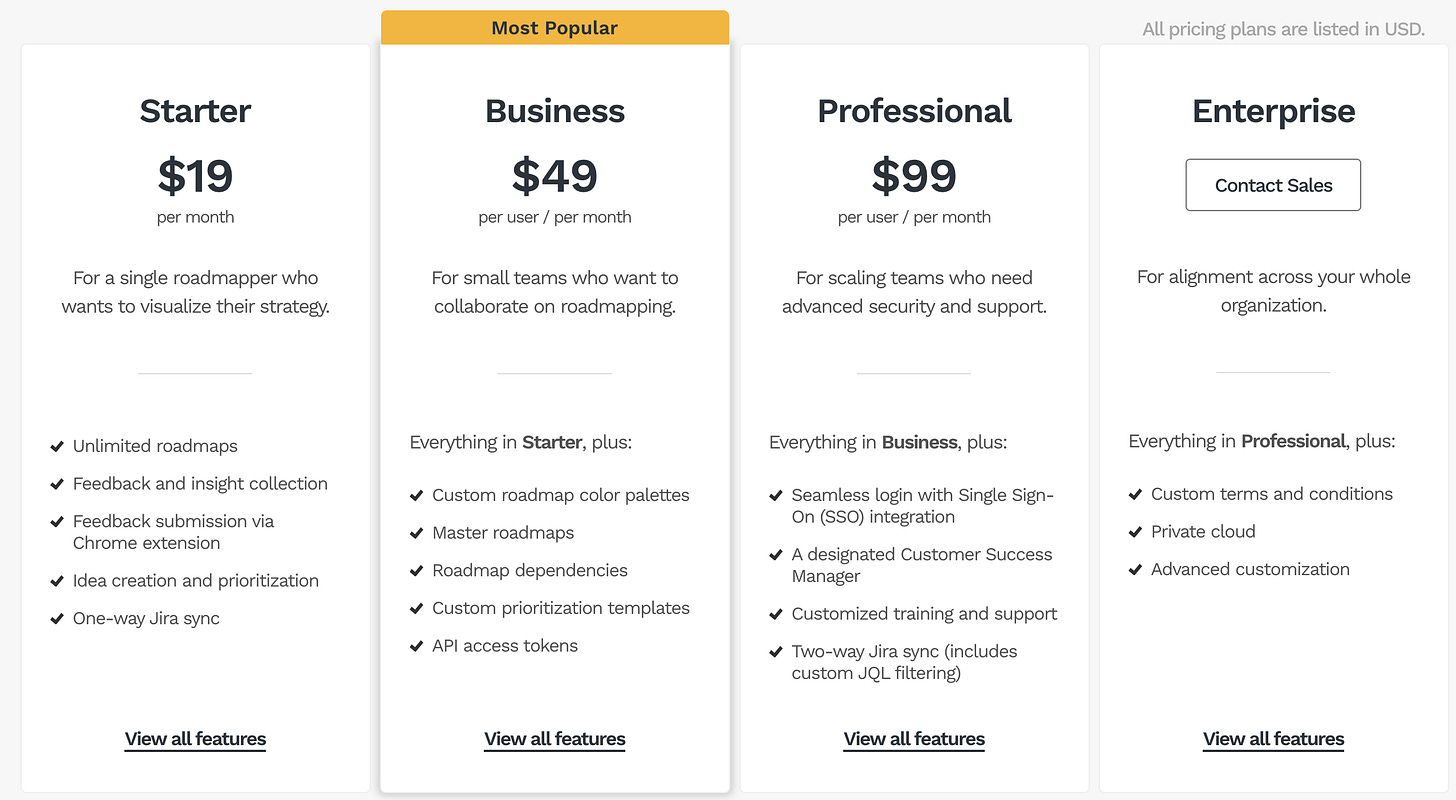Click checkmark icon next to One-way Jira sync

[57, 618]
